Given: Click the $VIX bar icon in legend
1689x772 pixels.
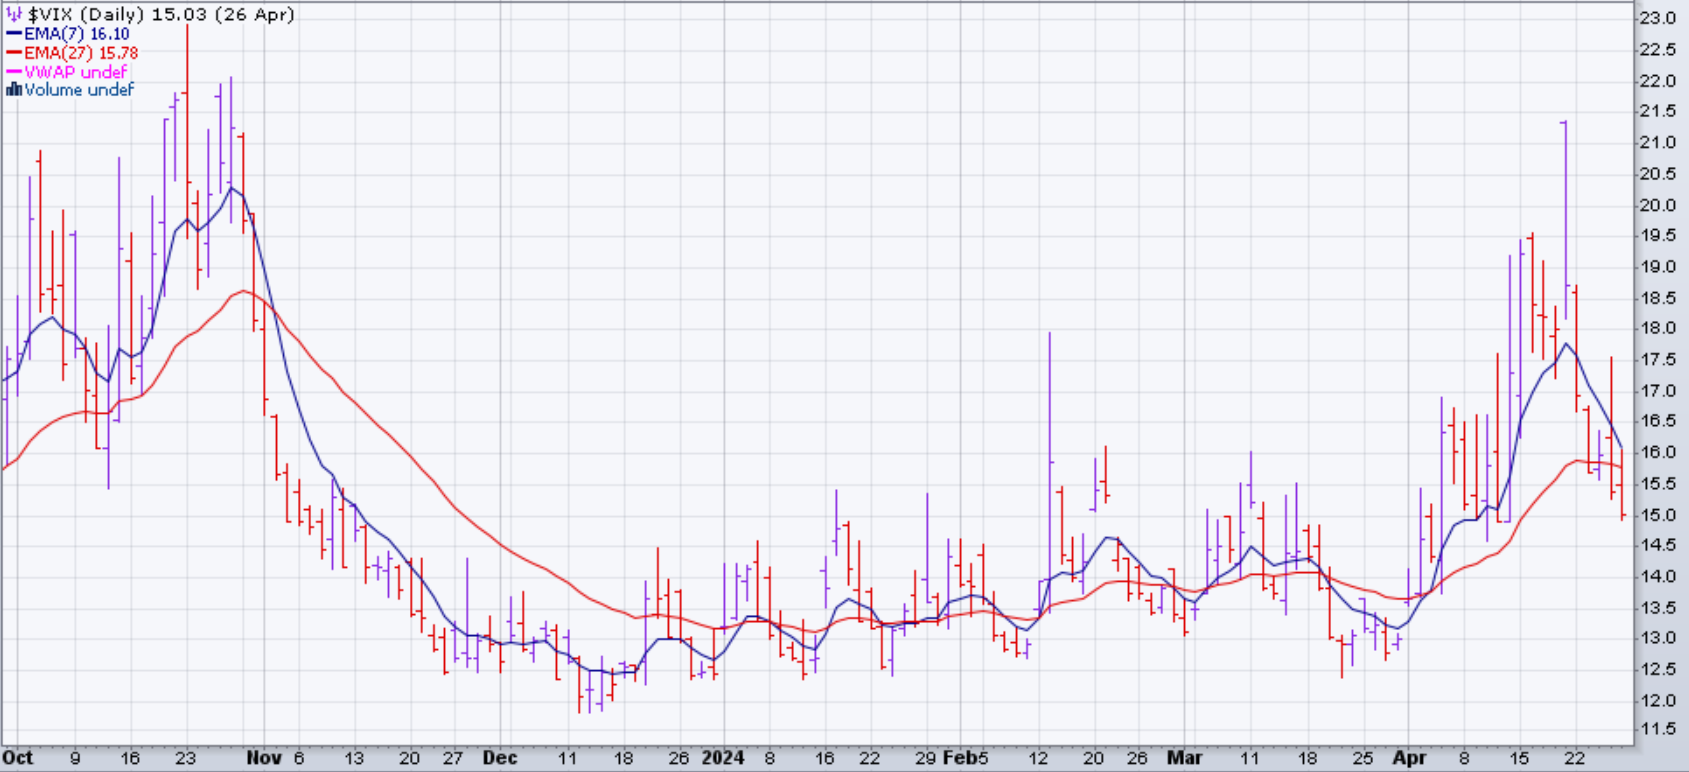Looking at the screenshot, I should (14, 15).
